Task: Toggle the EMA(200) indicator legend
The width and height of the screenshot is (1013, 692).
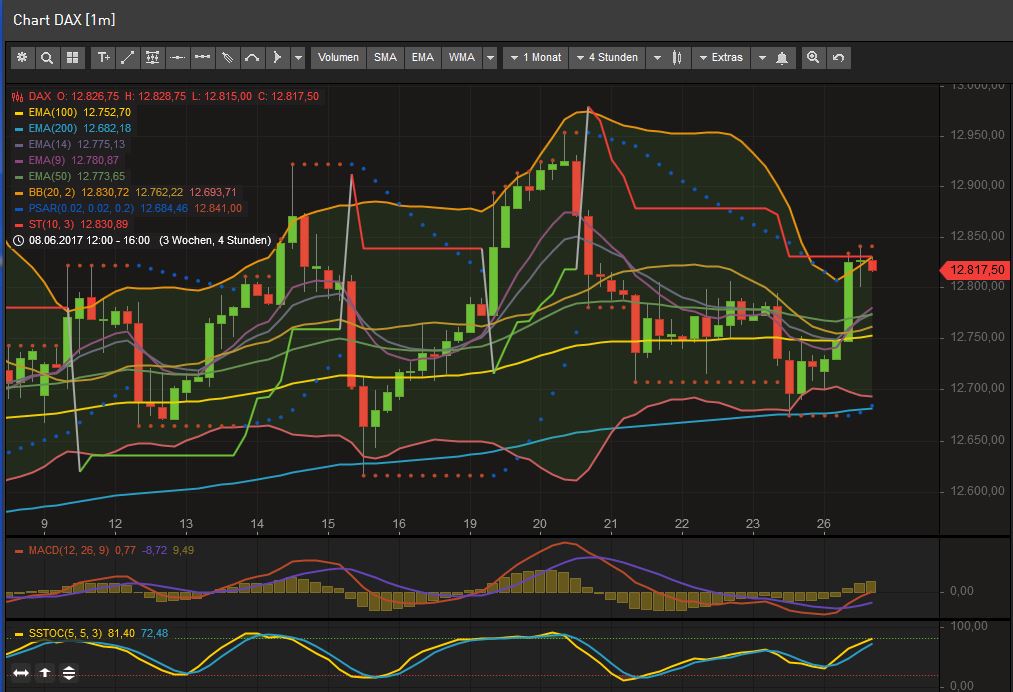Action: (79, 128)
